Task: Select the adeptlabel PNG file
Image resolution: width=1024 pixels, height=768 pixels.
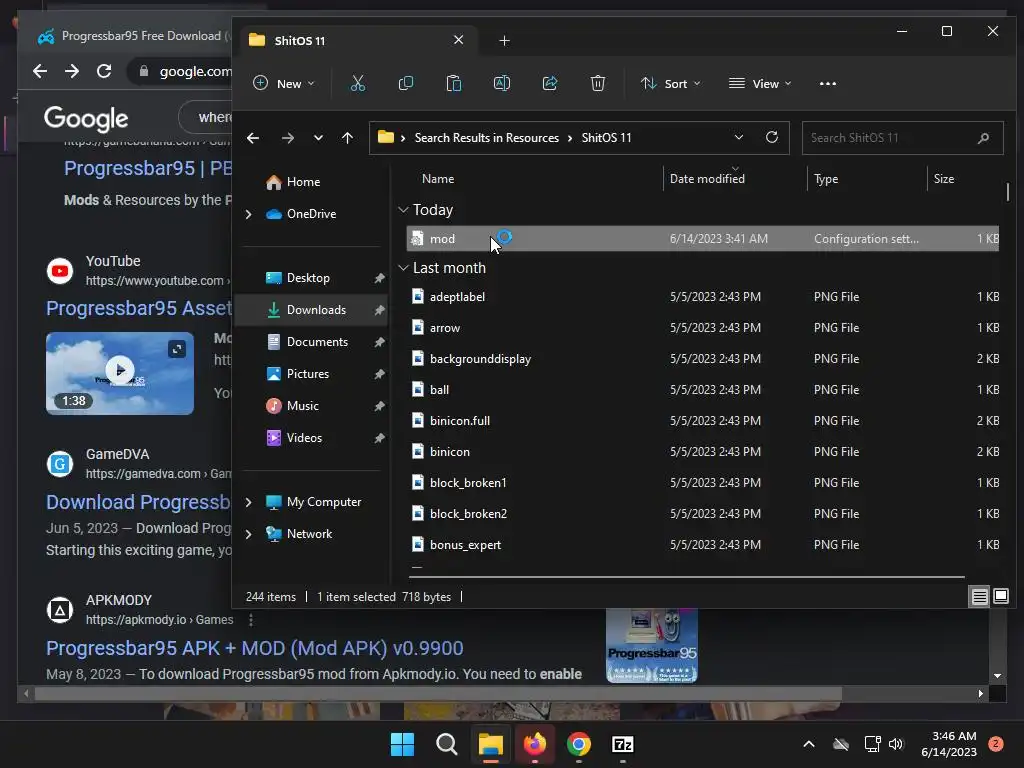Action: point(703,296)
